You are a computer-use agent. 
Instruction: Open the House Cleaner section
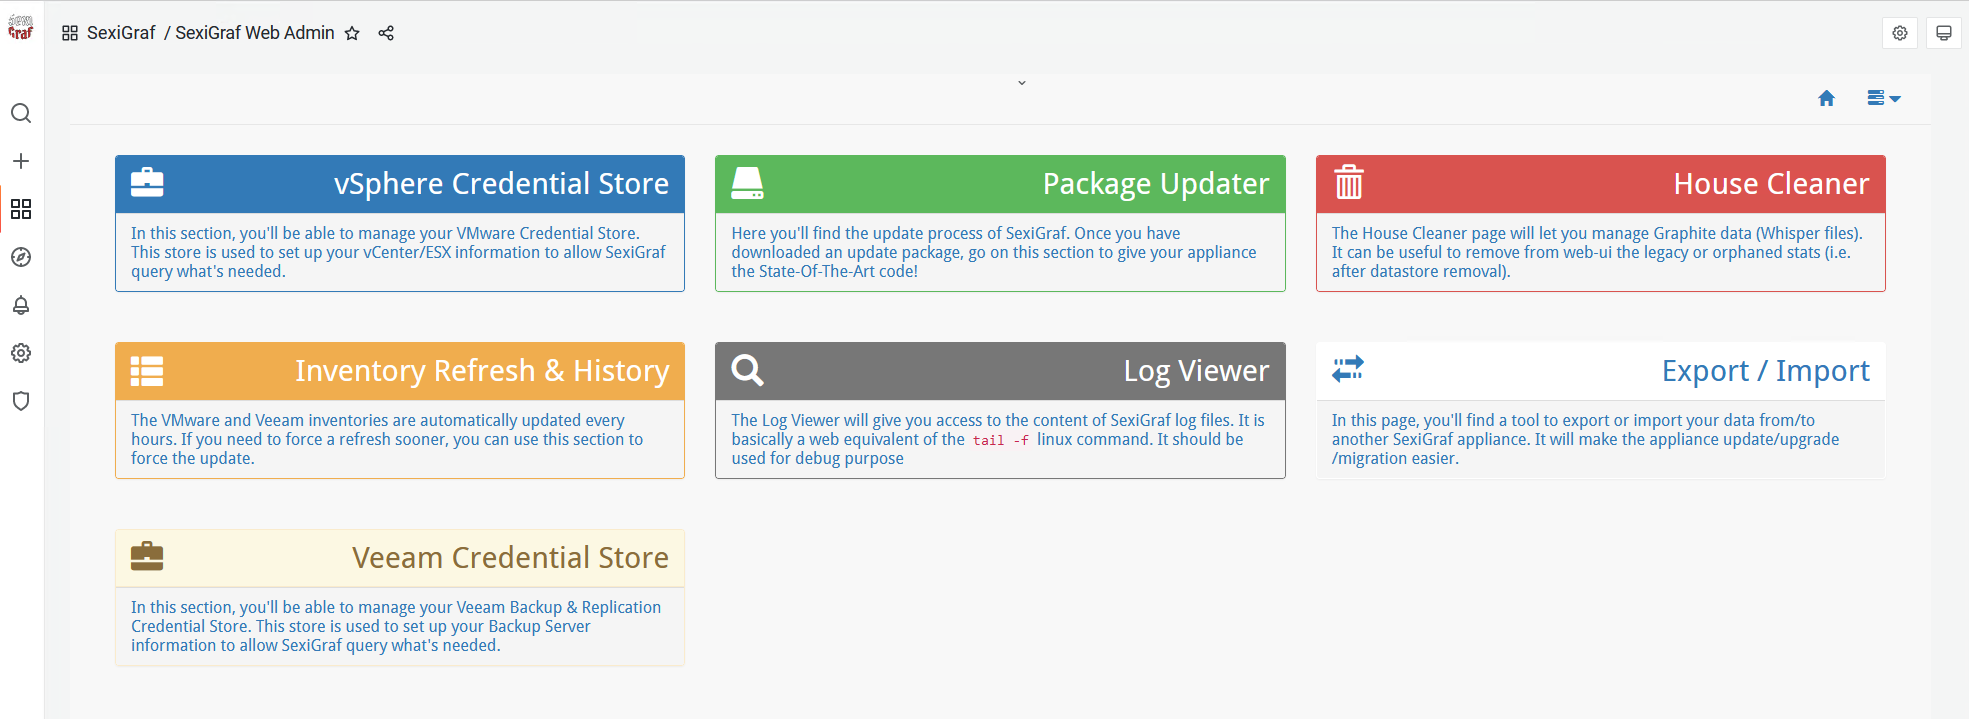click(1770, 184)
